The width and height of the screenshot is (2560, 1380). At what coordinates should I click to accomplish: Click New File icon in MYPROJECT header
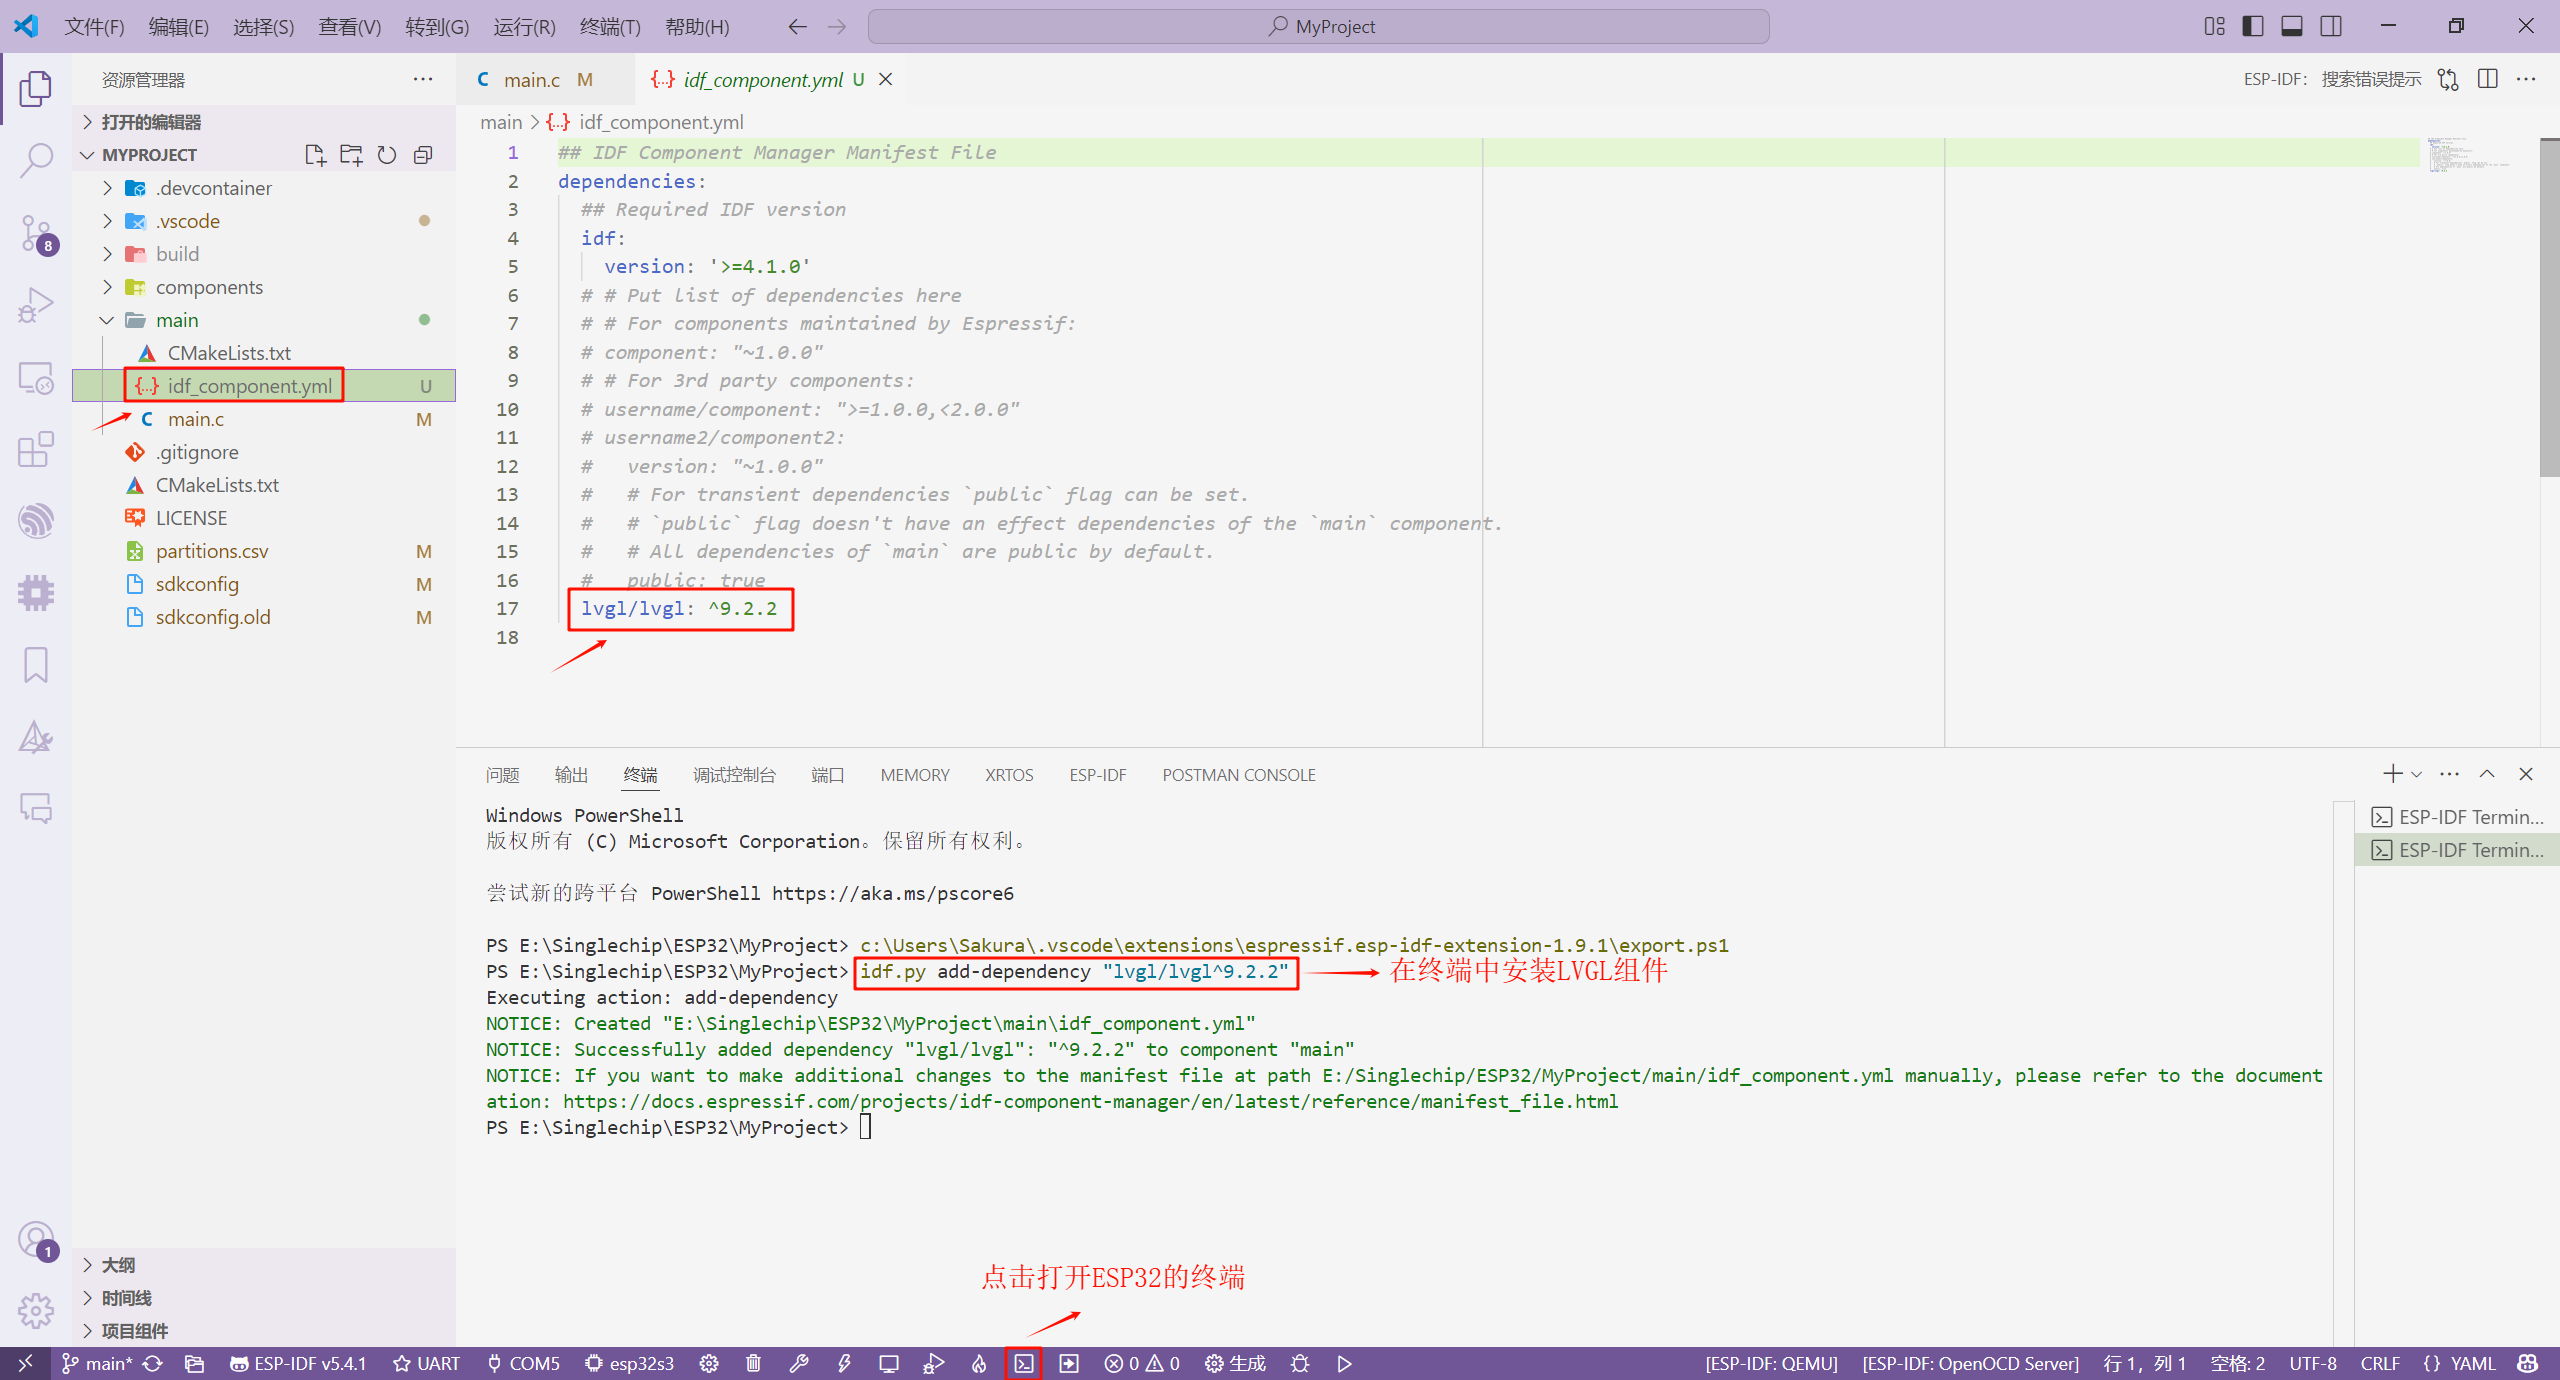pyautogui.click(x=315, y=155)
